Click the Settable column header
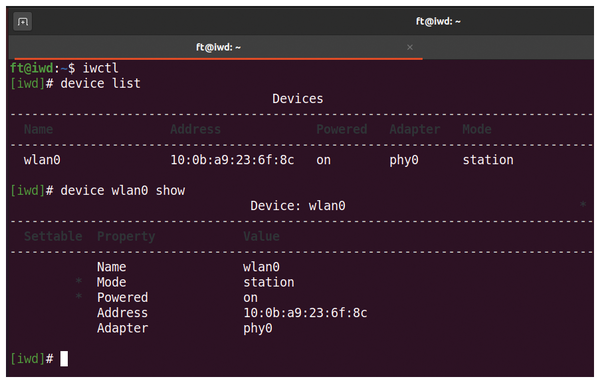Viewport: 600px width, 383px height. pos(53,236)
